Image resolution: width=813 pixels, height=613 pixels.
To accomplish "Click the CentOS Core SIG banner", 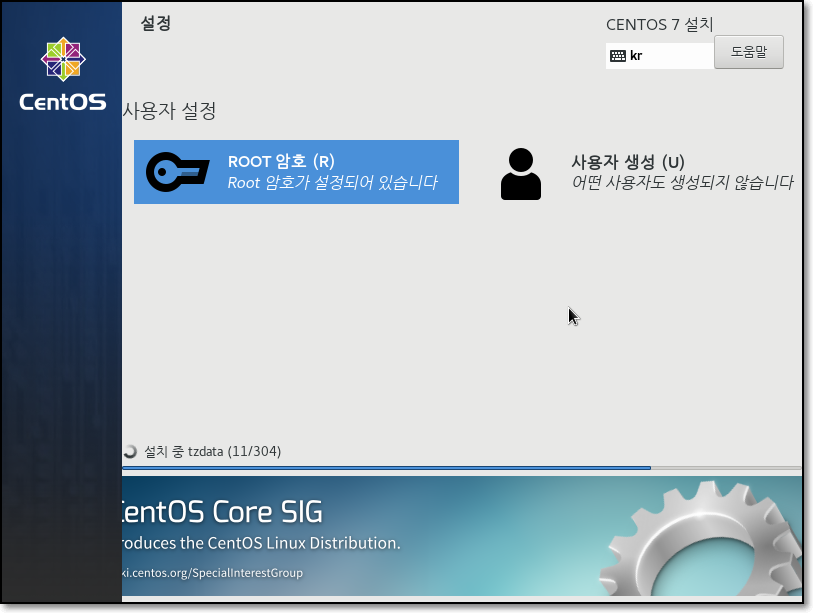I will pyautogui.click(x=461, y=536).
